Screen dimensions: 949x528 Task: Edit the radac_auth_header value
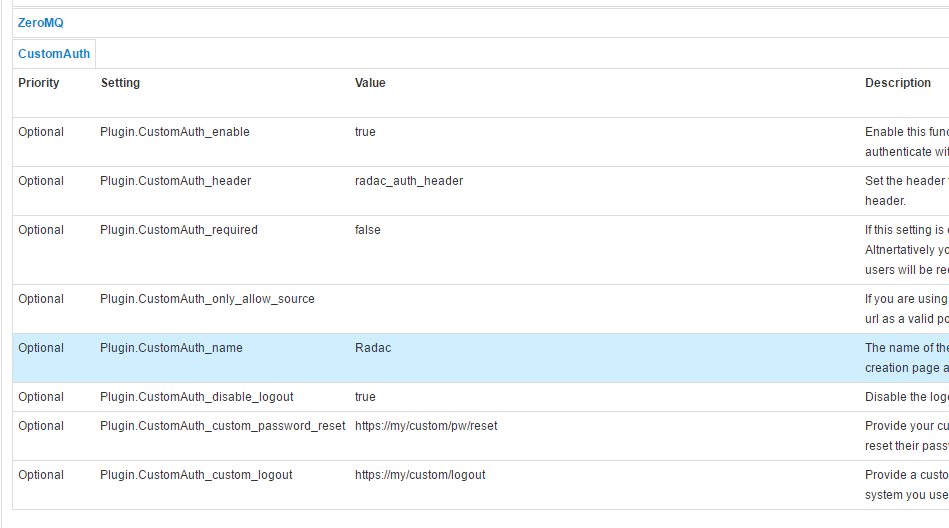pos(409,181)
